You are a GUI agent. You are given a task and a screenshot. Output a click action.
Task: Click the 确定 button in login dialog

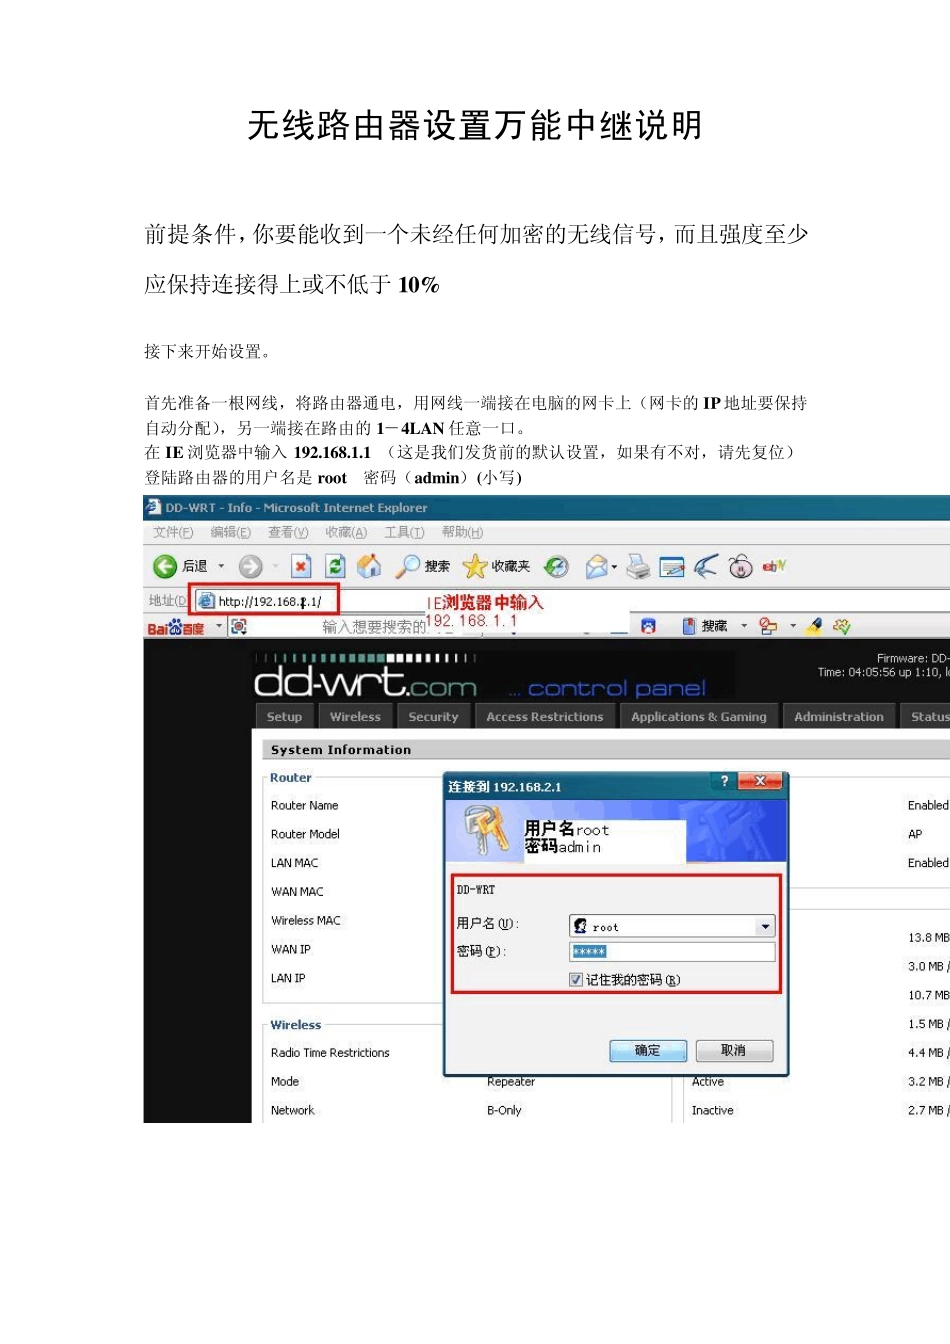pos(648,1051)
